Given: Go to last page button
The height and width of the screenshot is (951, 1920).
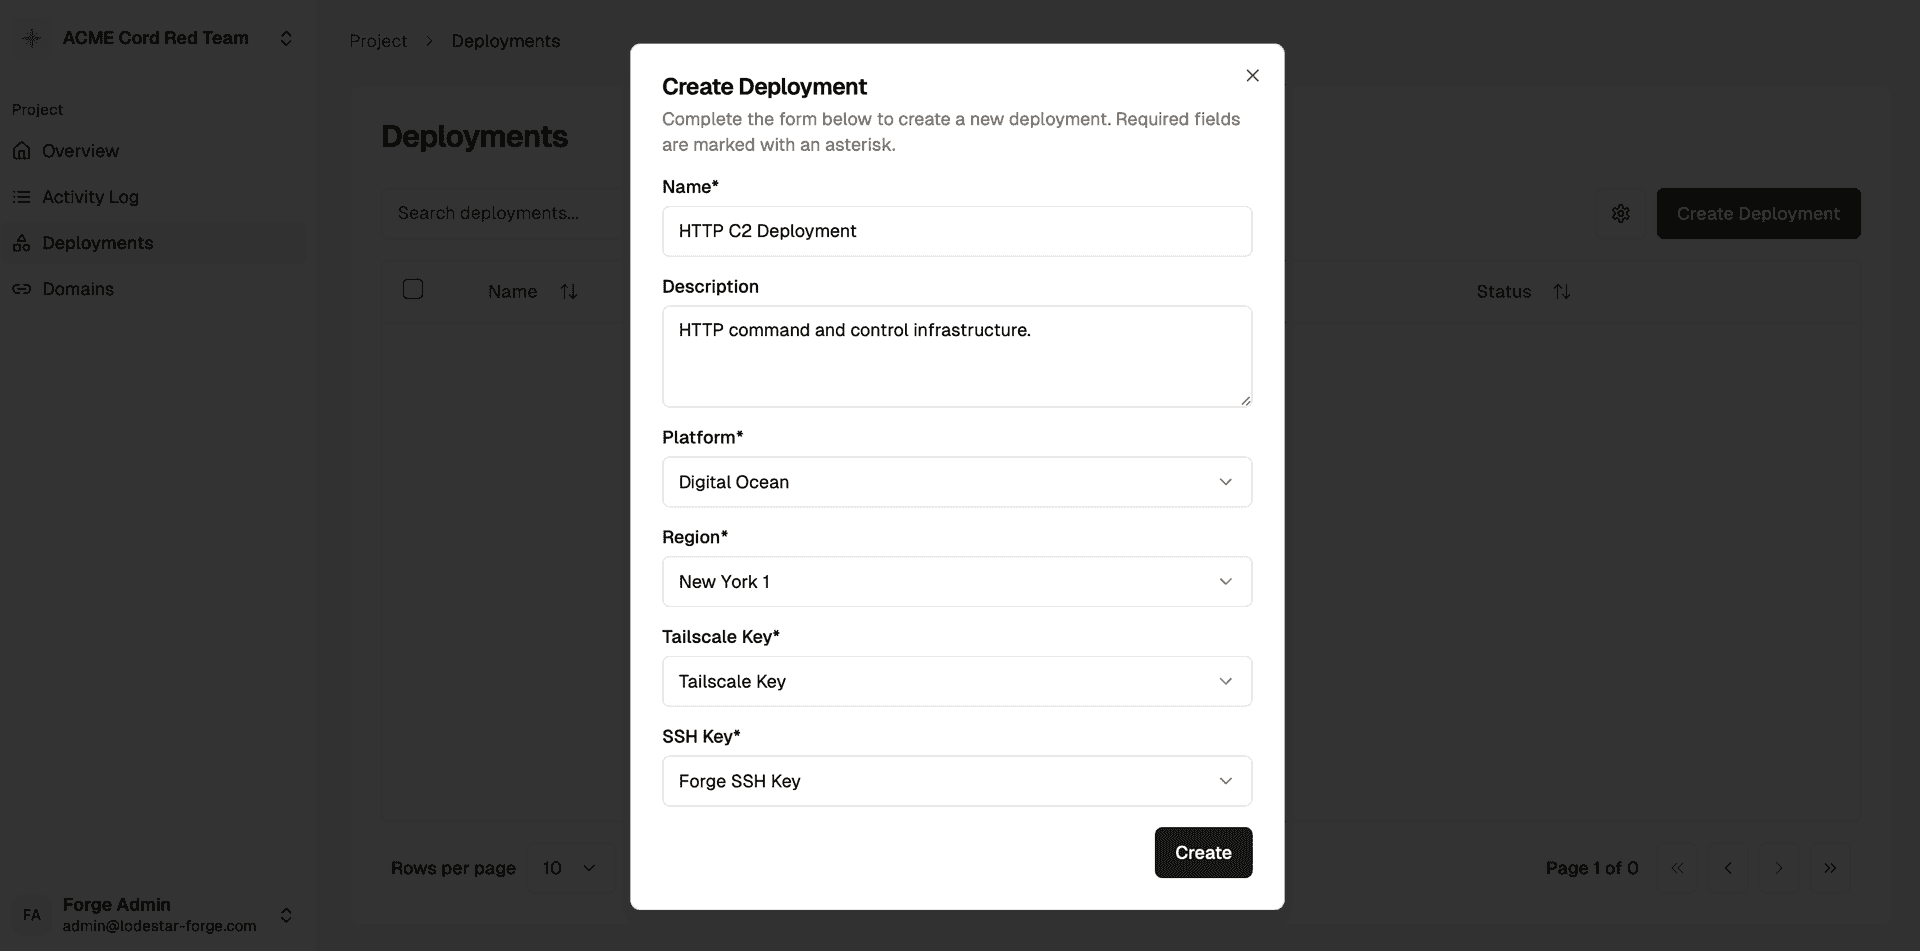Looking at the screenshot, I should (x=1829, y=868).
